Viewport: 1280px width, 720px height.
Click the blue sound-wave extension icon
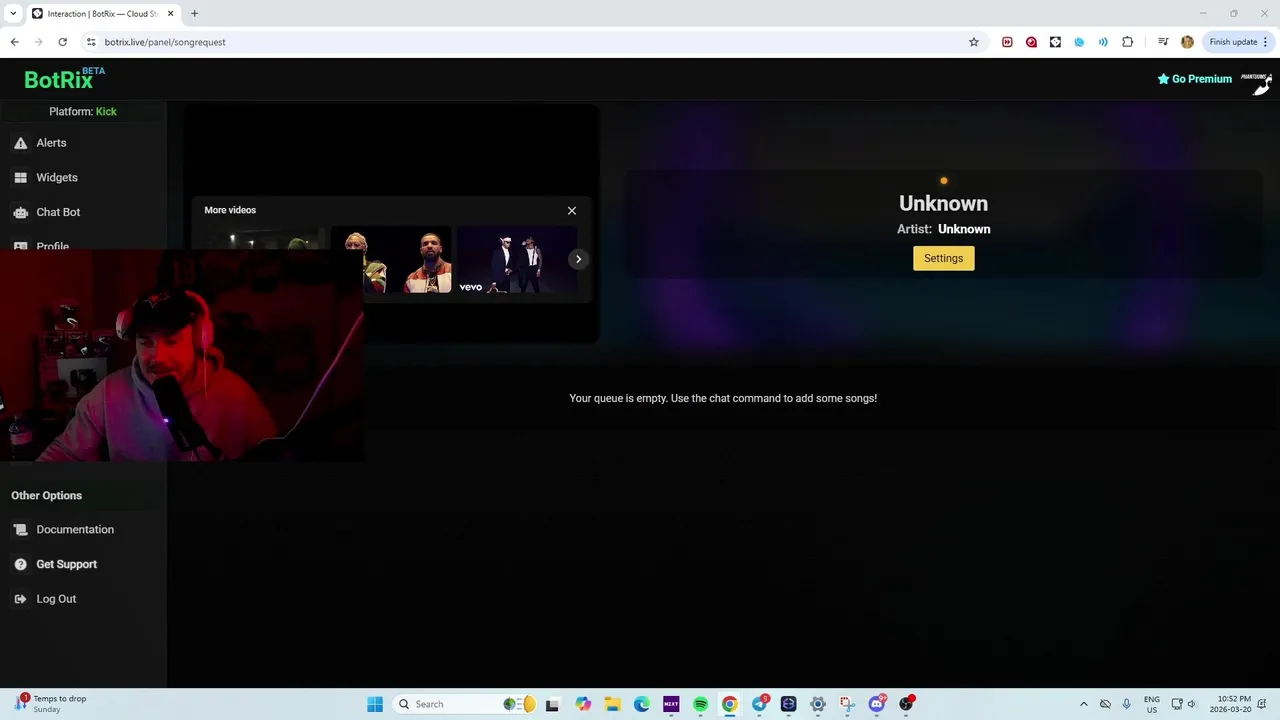[x=1103, y=42]
